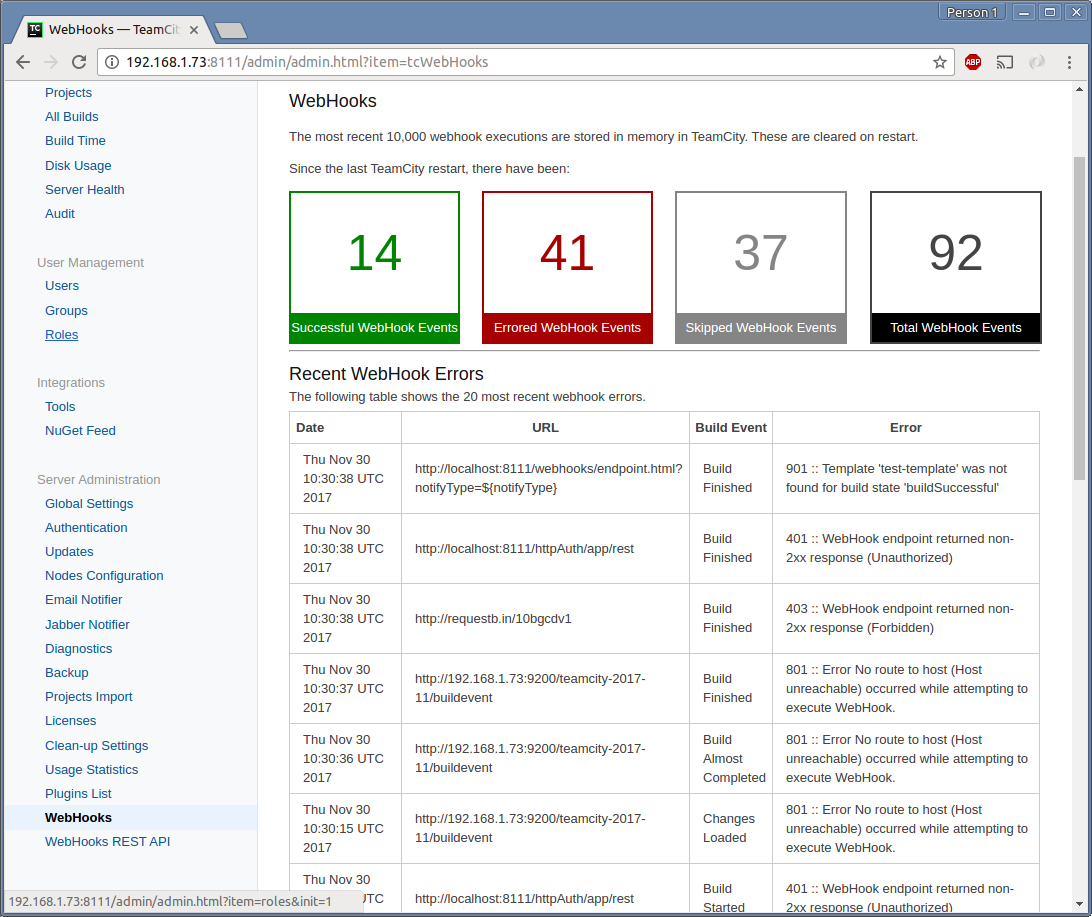The width and height of the screenshot is (1092, 917).
Task: Open Tools under Integrations
Action: click(x=60, y=407)
